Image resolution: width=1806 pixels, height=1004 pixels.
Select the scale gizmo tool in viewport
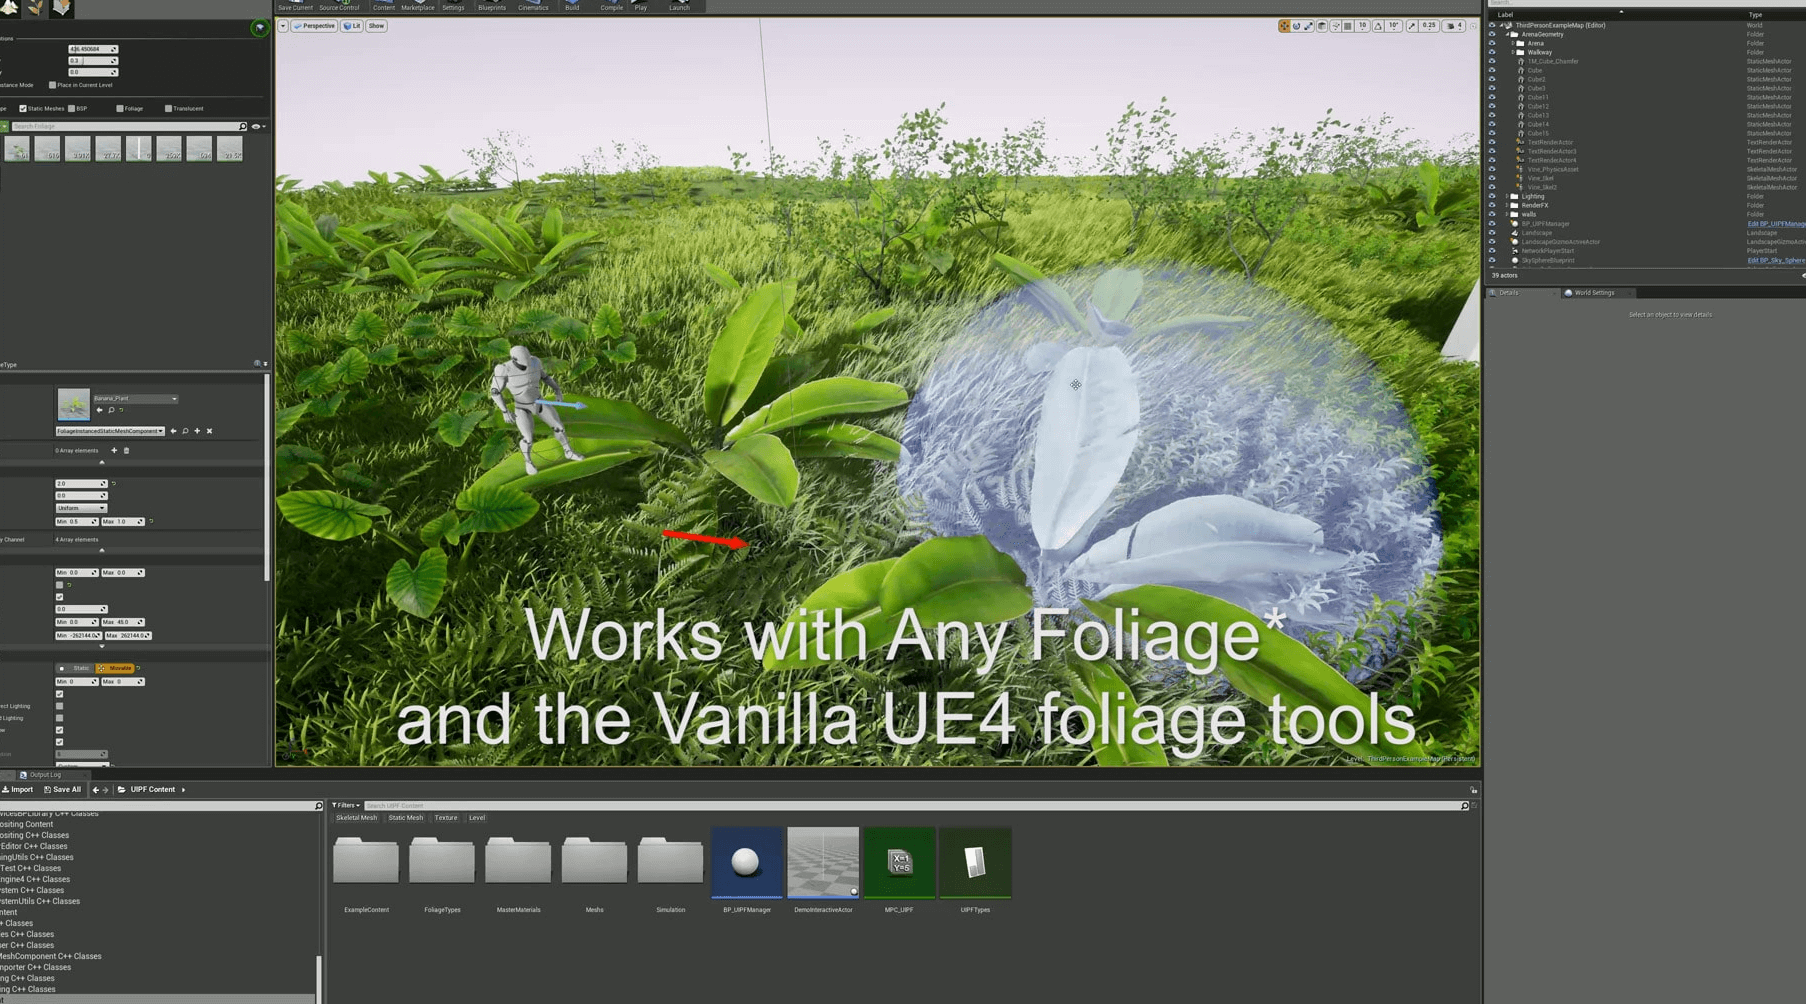(1308, 26)
